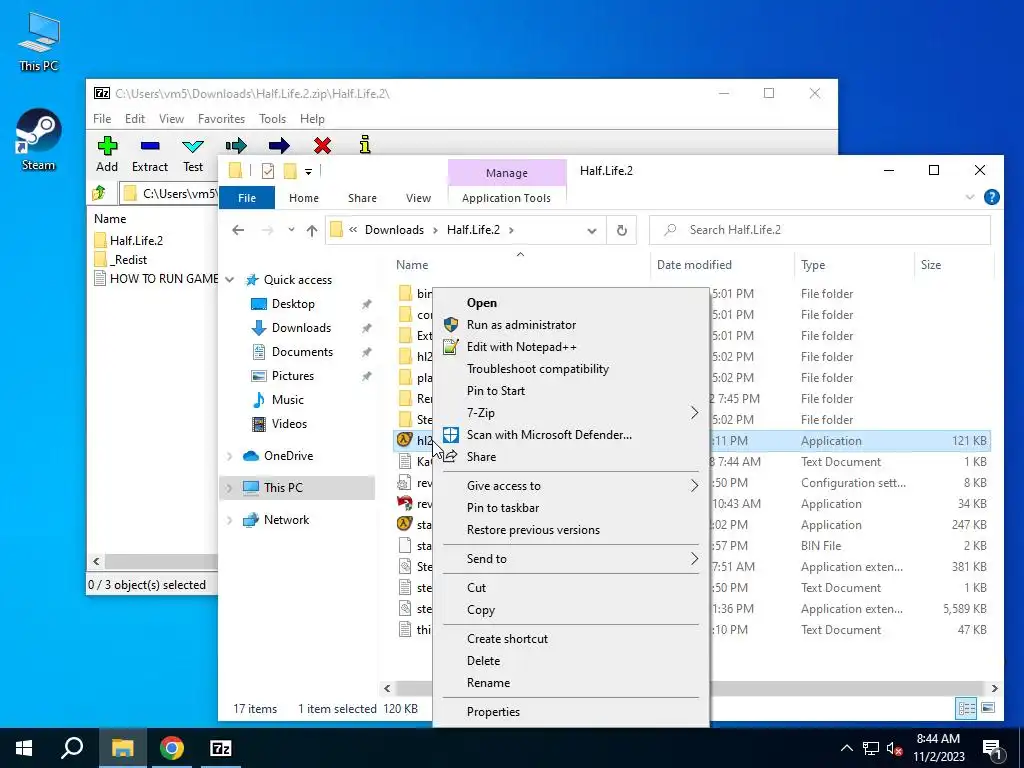This screenshot has width=1024, height=768.
Task: Expand the Give access to submenu
Action: tap(571, 486)
